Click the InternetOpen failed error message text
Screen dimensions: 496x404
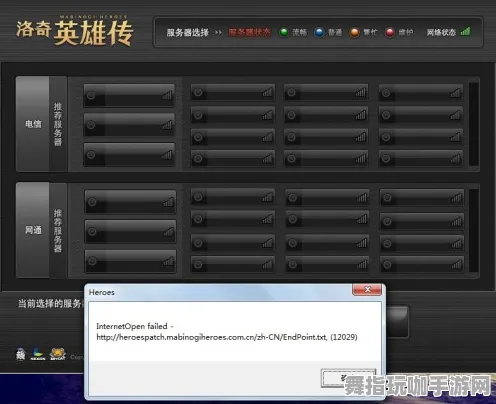click(x=135, y=326)
